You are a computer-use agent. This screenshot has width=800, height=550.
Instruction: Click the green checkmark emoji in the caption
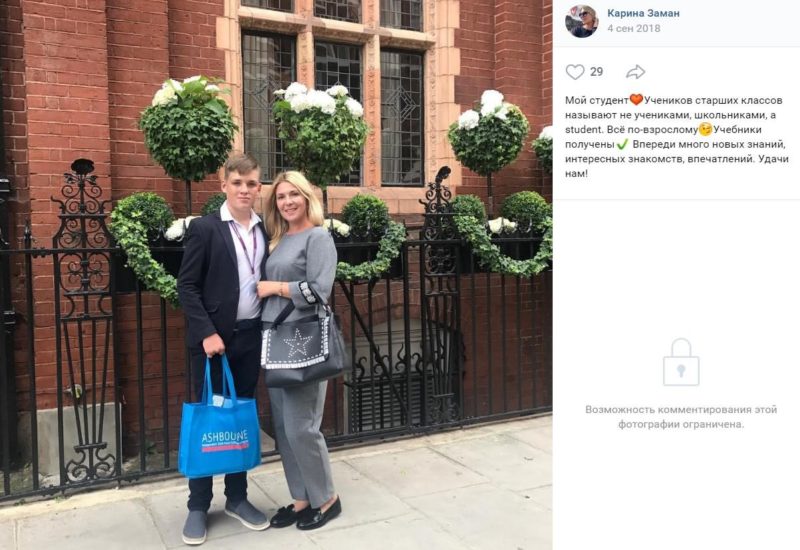coord(622,144)
